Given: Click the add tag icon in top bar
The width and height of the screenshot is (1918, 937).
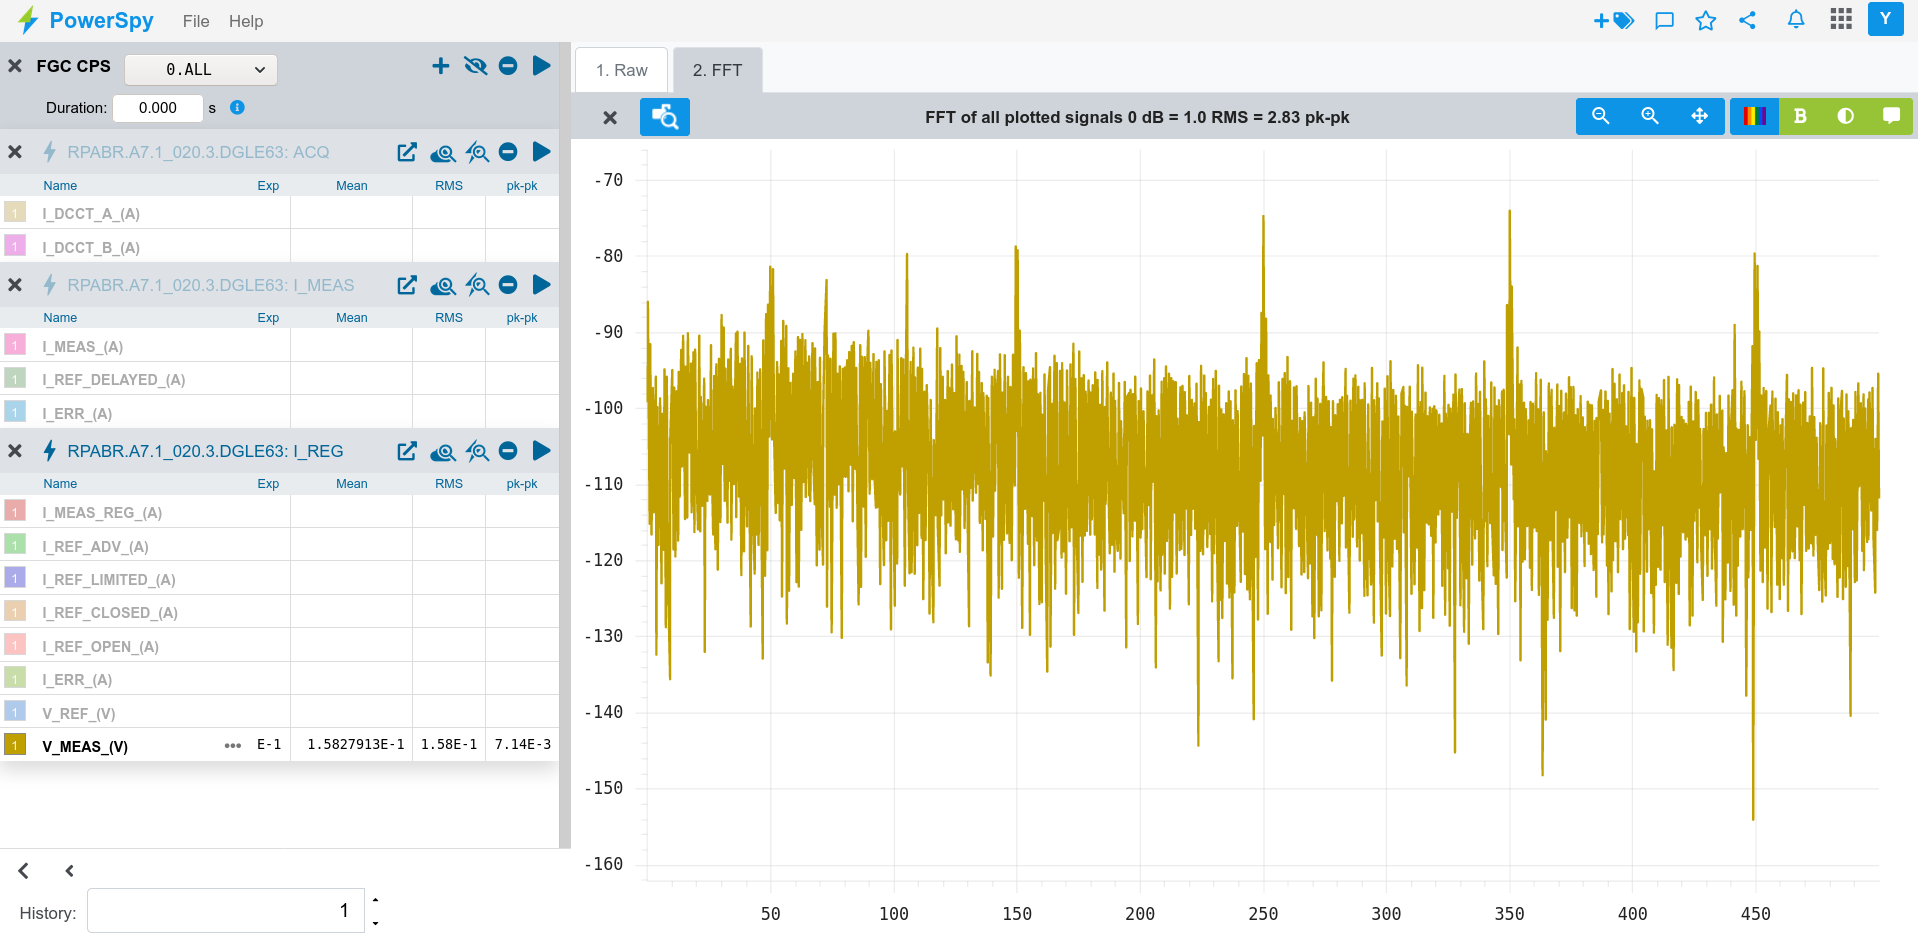Looking at the screenshot, I should click(x=1614, y=20).
